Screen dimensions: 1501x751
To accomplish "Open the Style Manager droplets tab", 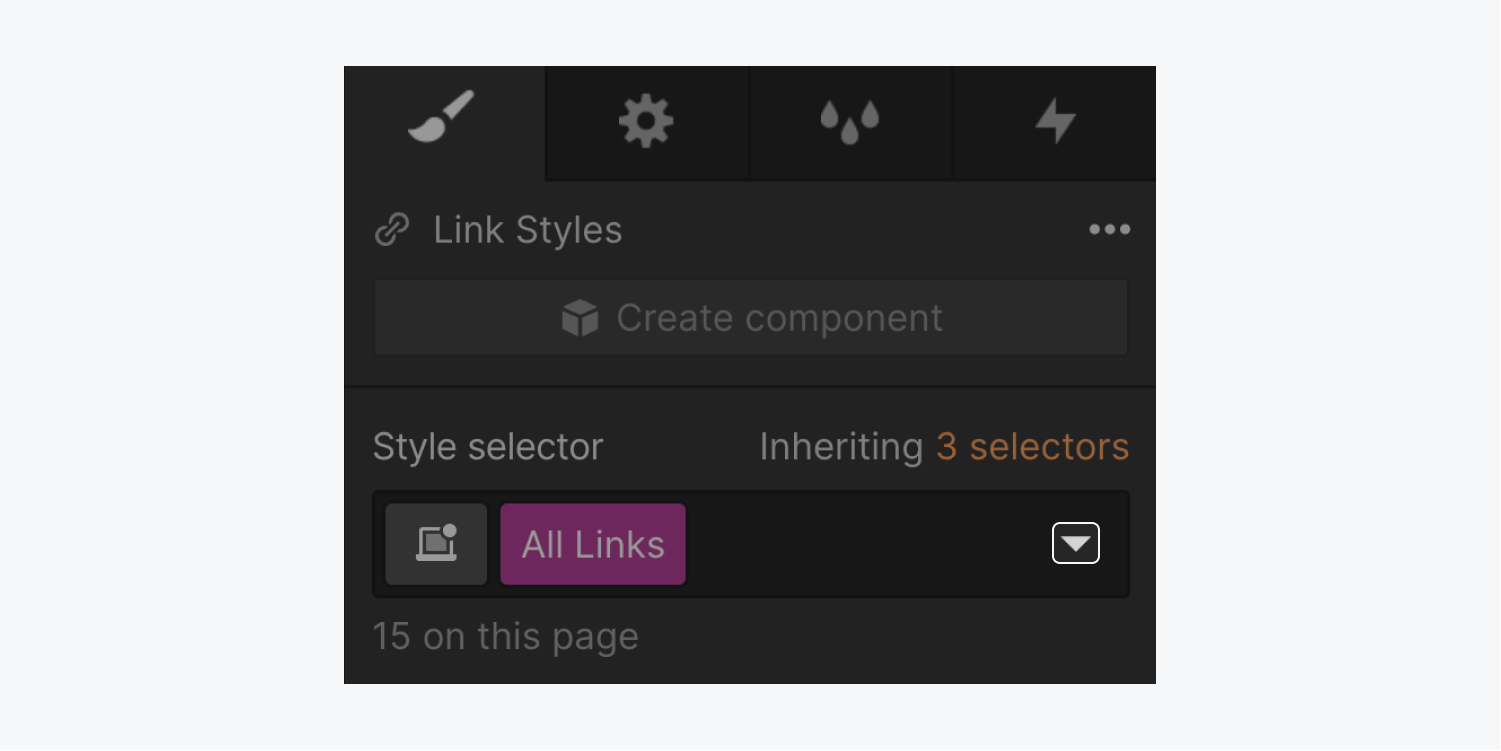I will (849, 121).
